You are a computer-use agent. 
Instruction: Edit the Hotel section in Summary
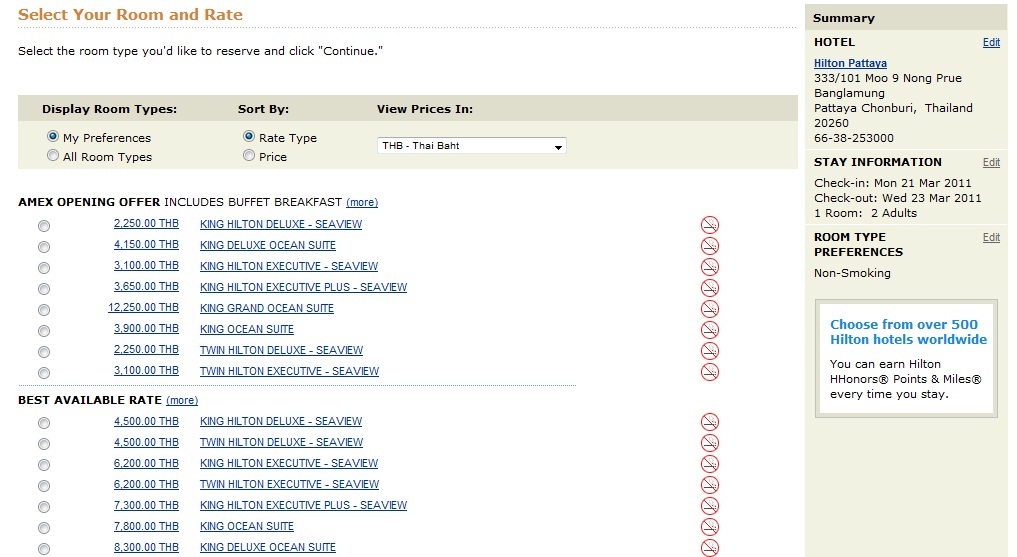pos(991,42)
